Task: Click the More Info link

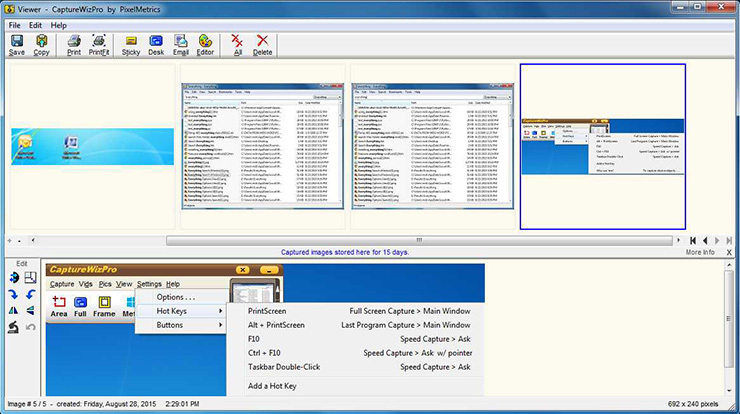Action: (x=700, y=253)
